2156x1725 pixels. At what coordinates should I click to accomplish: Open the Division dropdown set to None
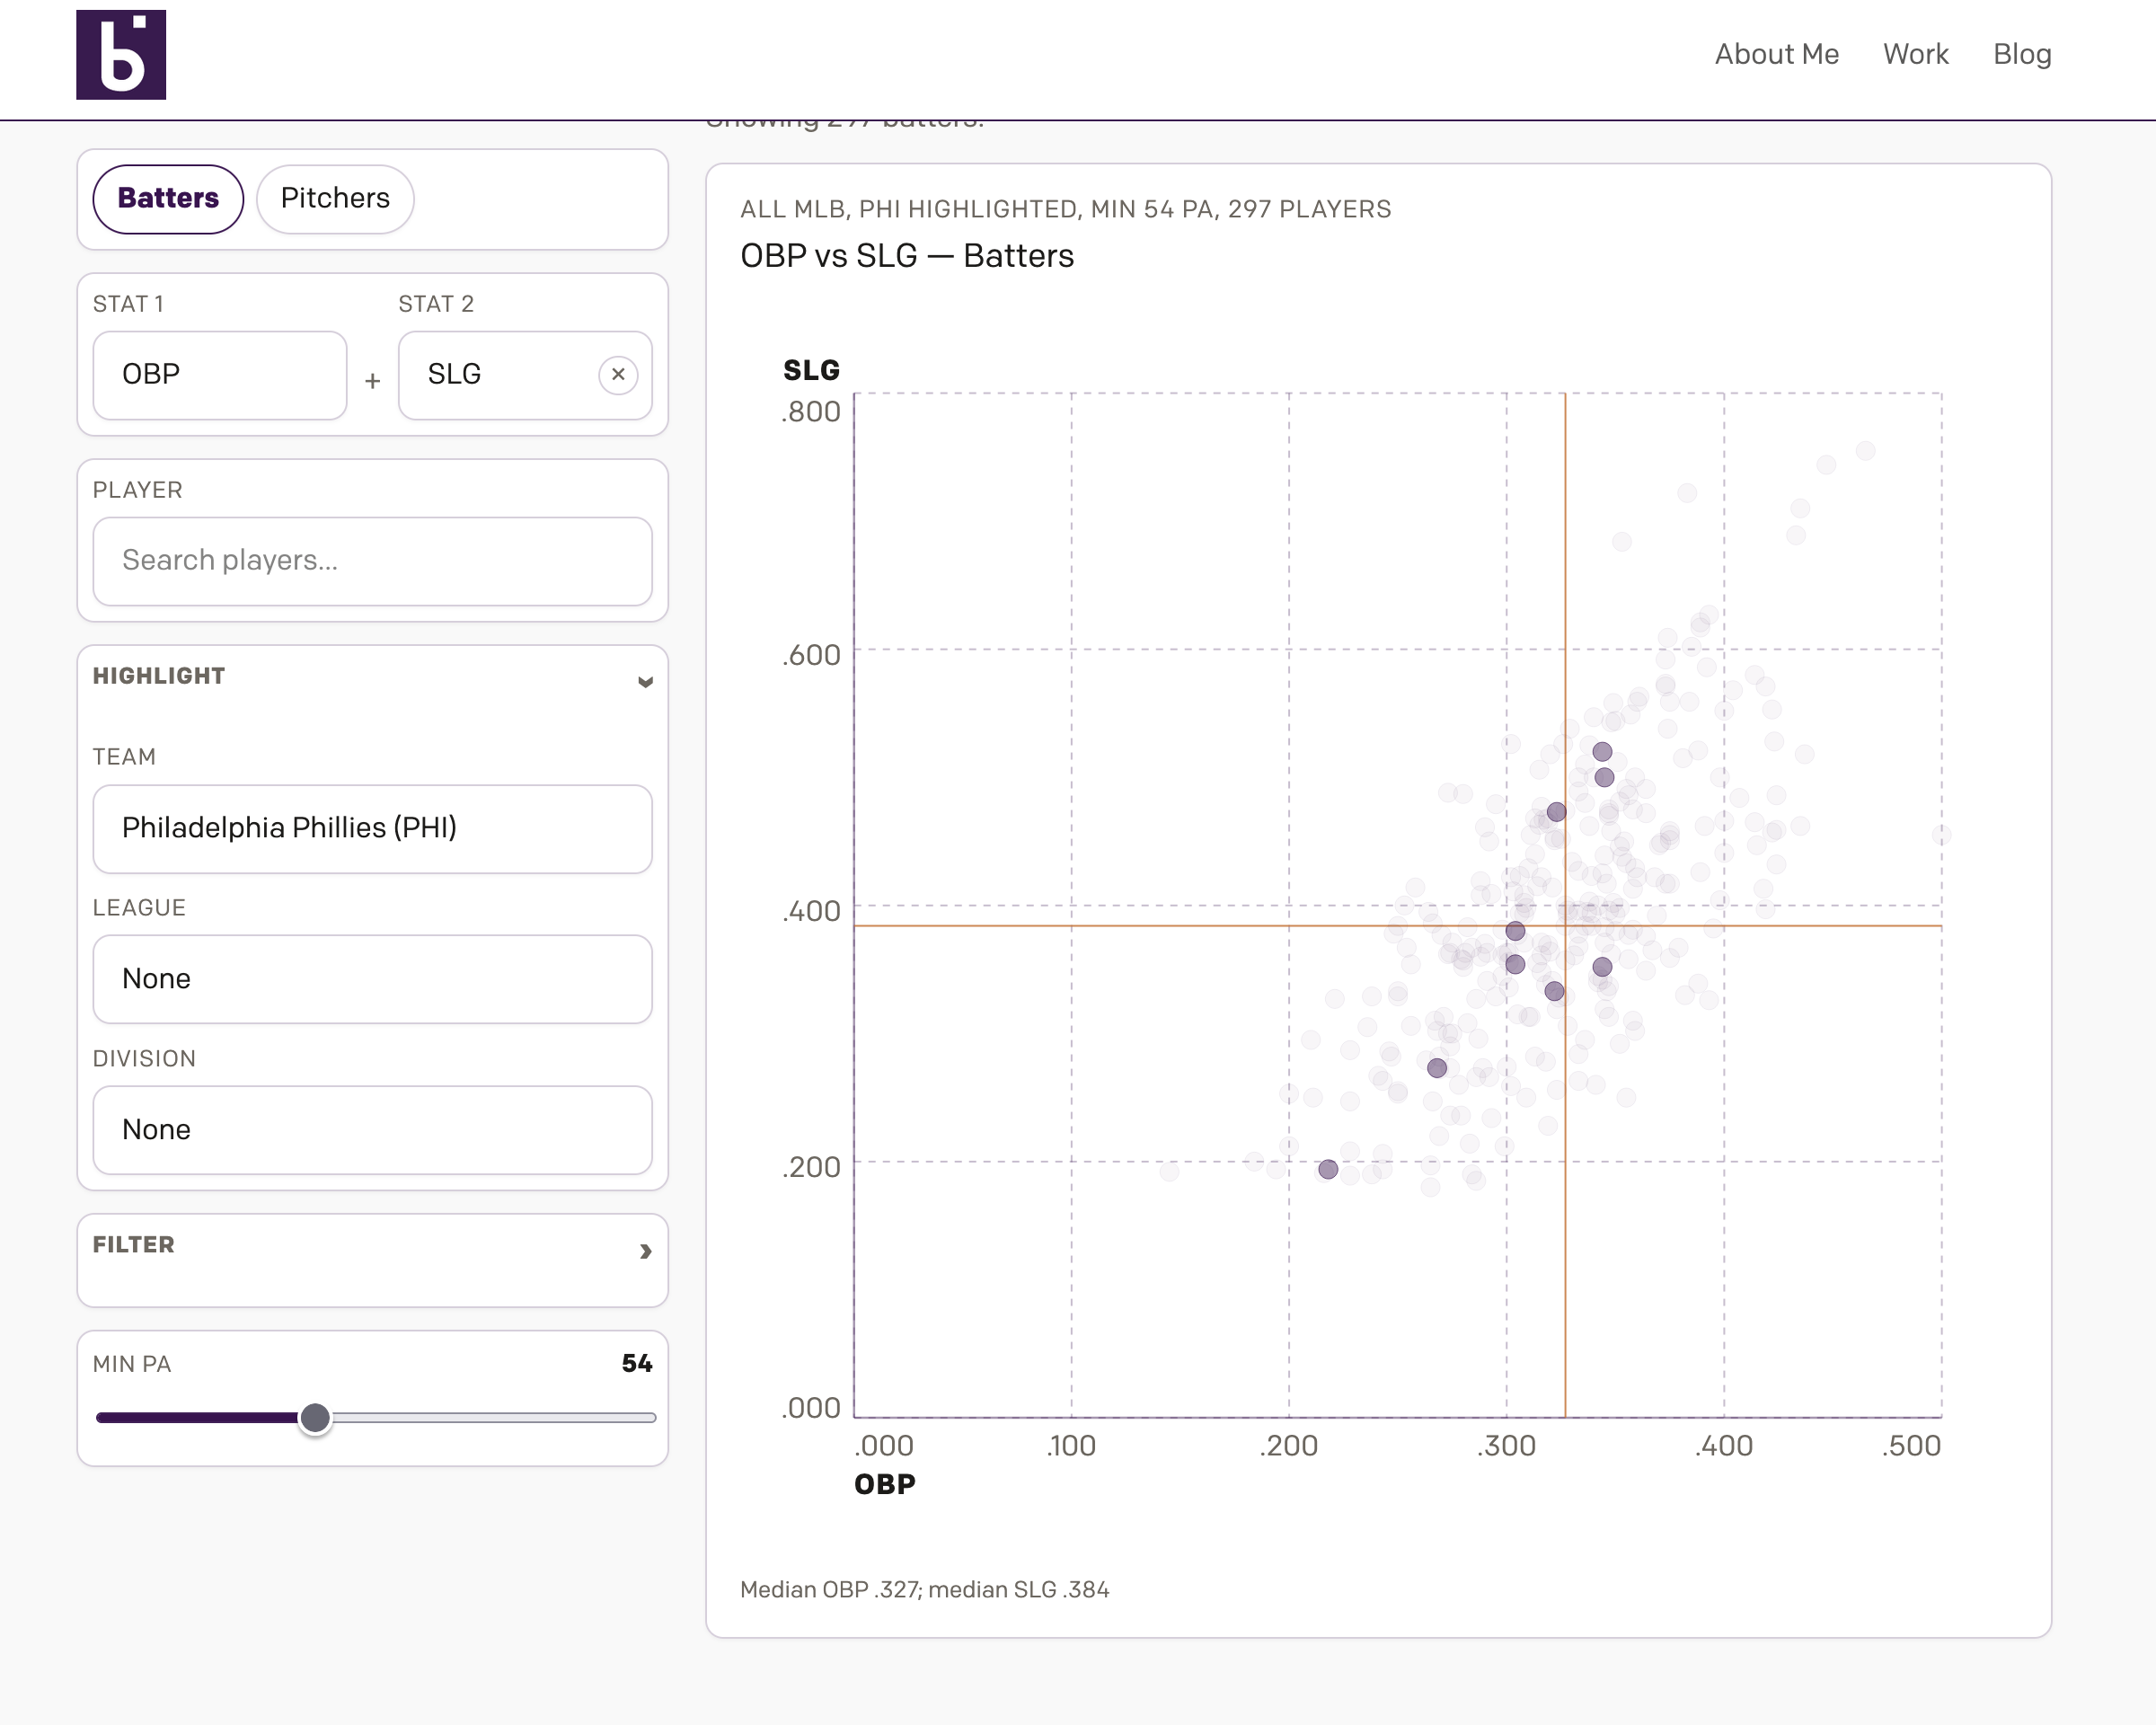[x=372, y=1130]
